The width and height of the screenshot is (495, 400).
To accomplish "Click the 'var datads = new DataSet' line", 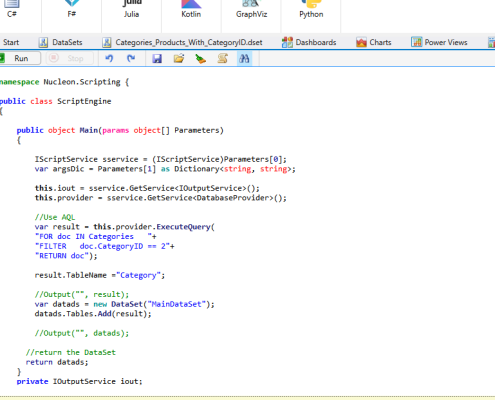I will (x=125, y=304).
